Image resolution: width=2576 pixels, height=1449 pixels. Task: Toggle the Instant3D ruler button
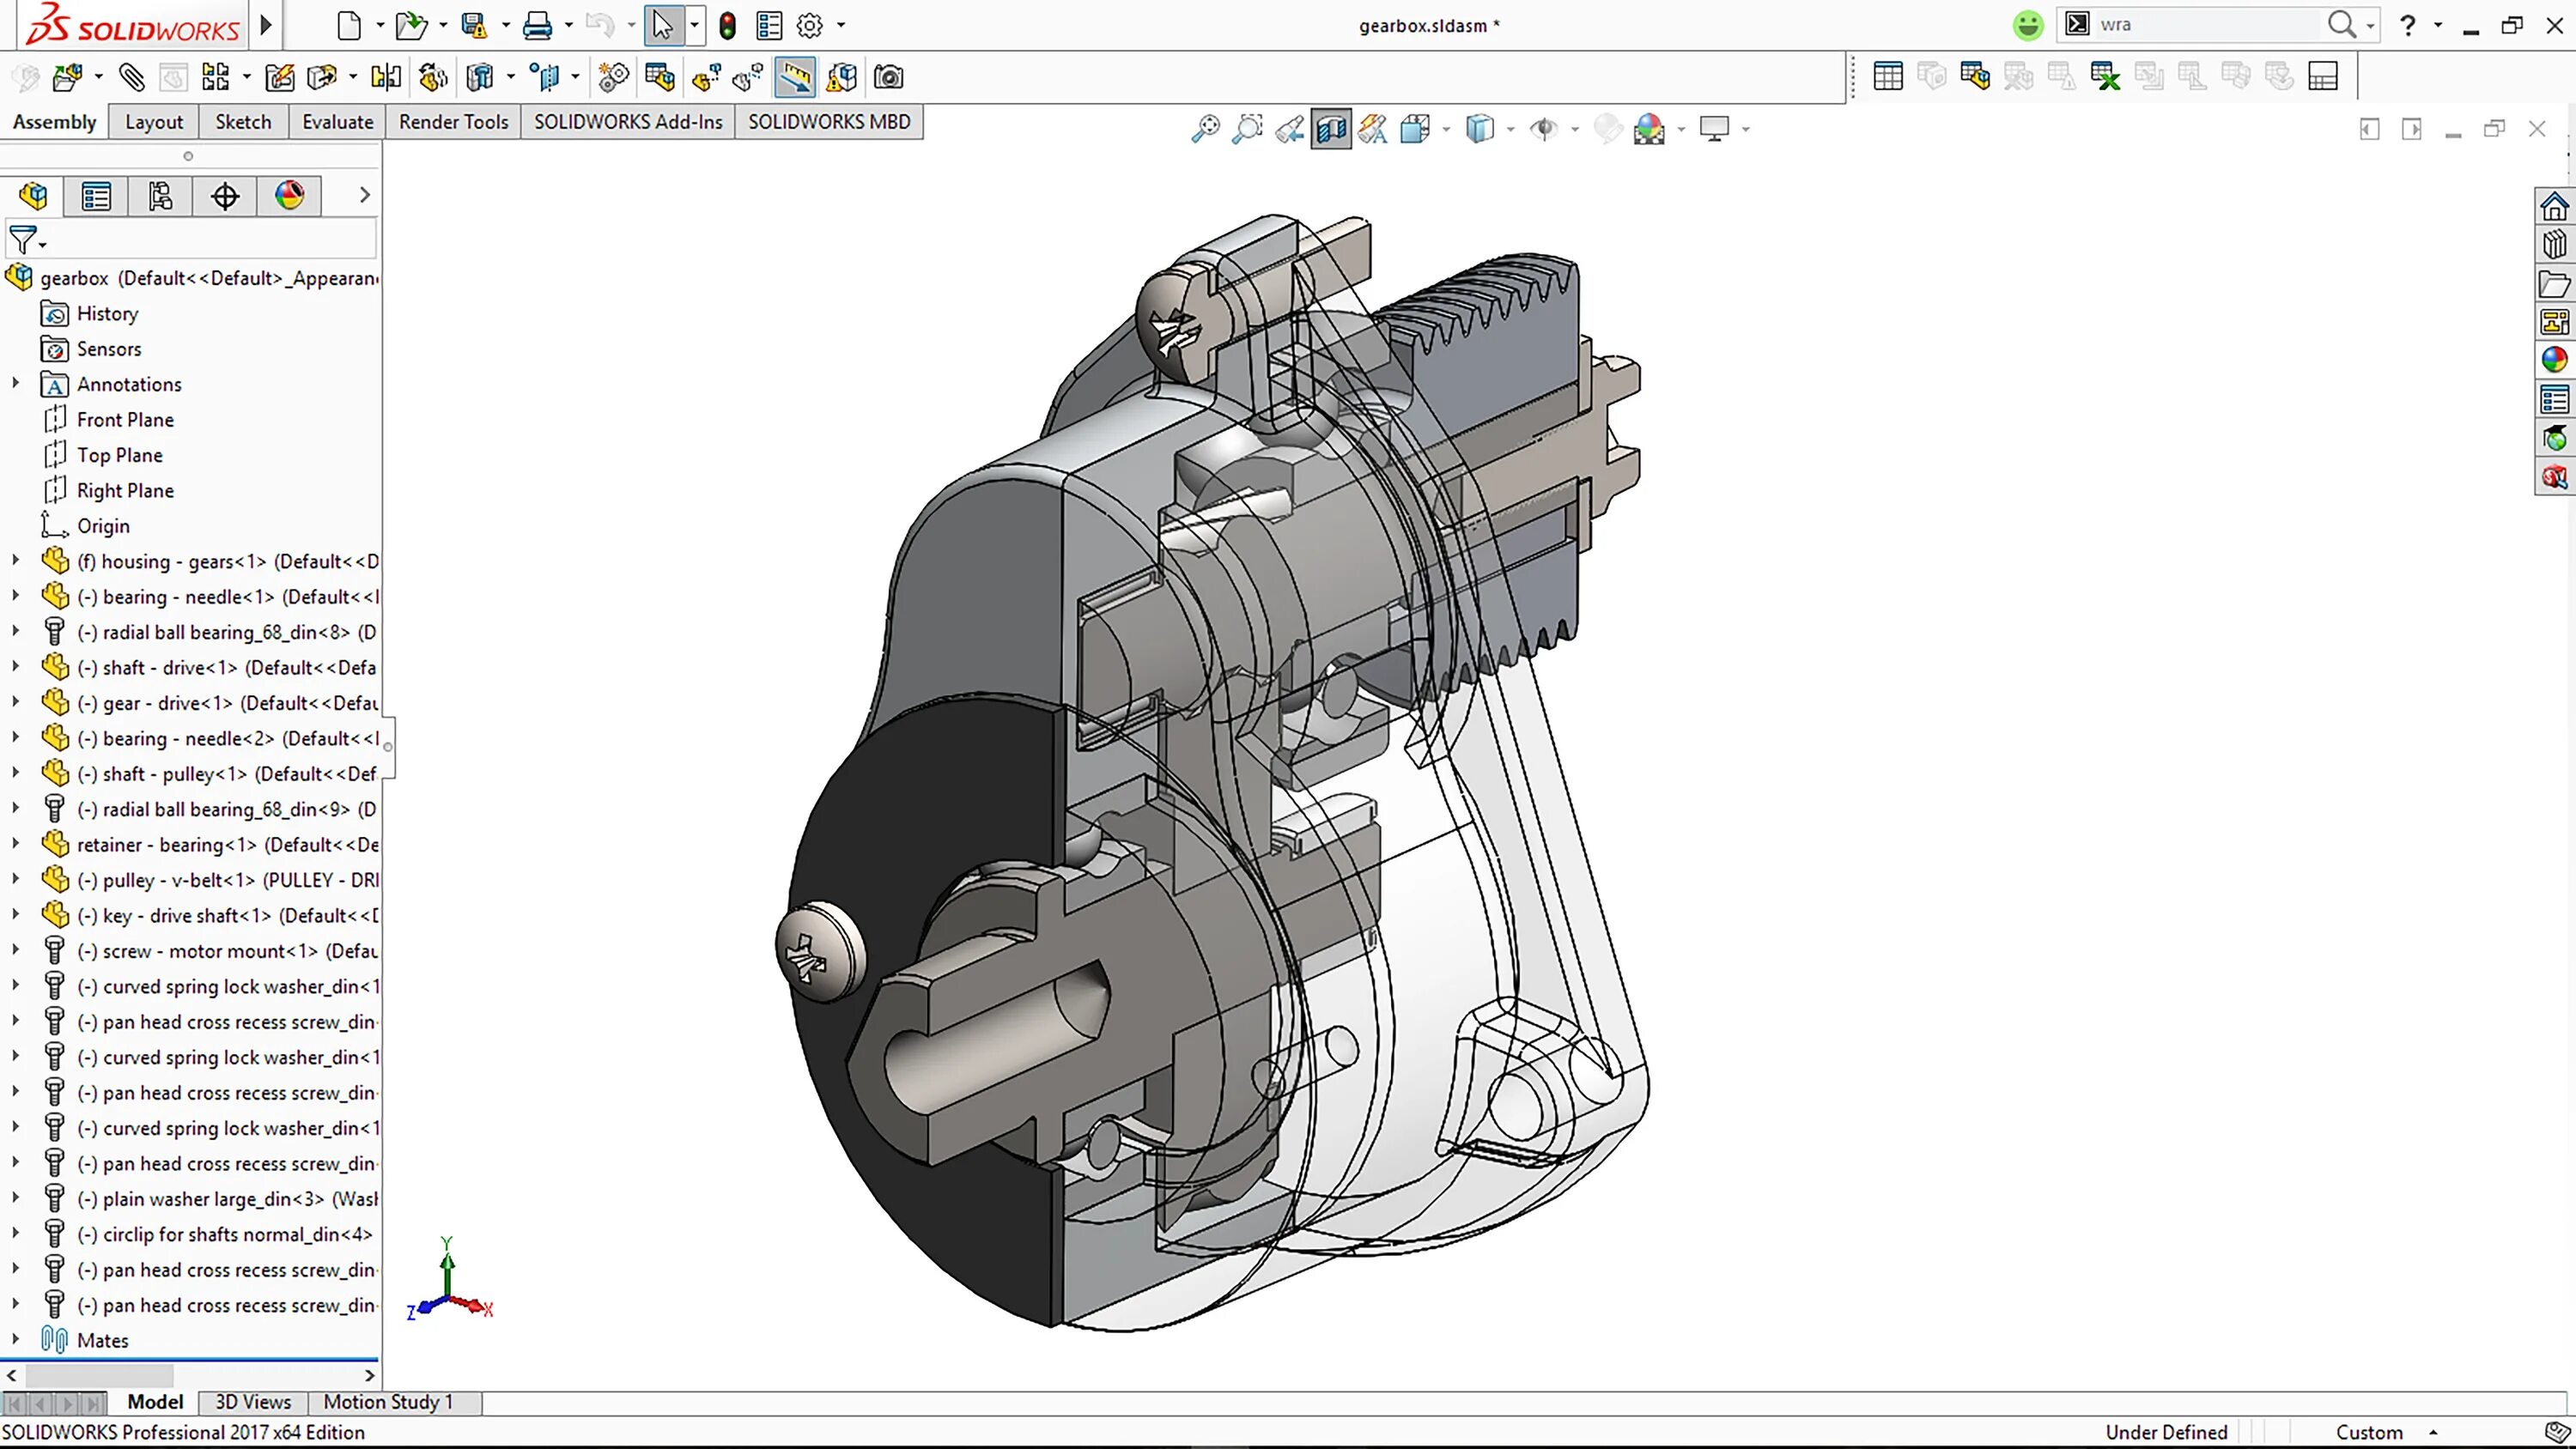click(x=795, y=77)
